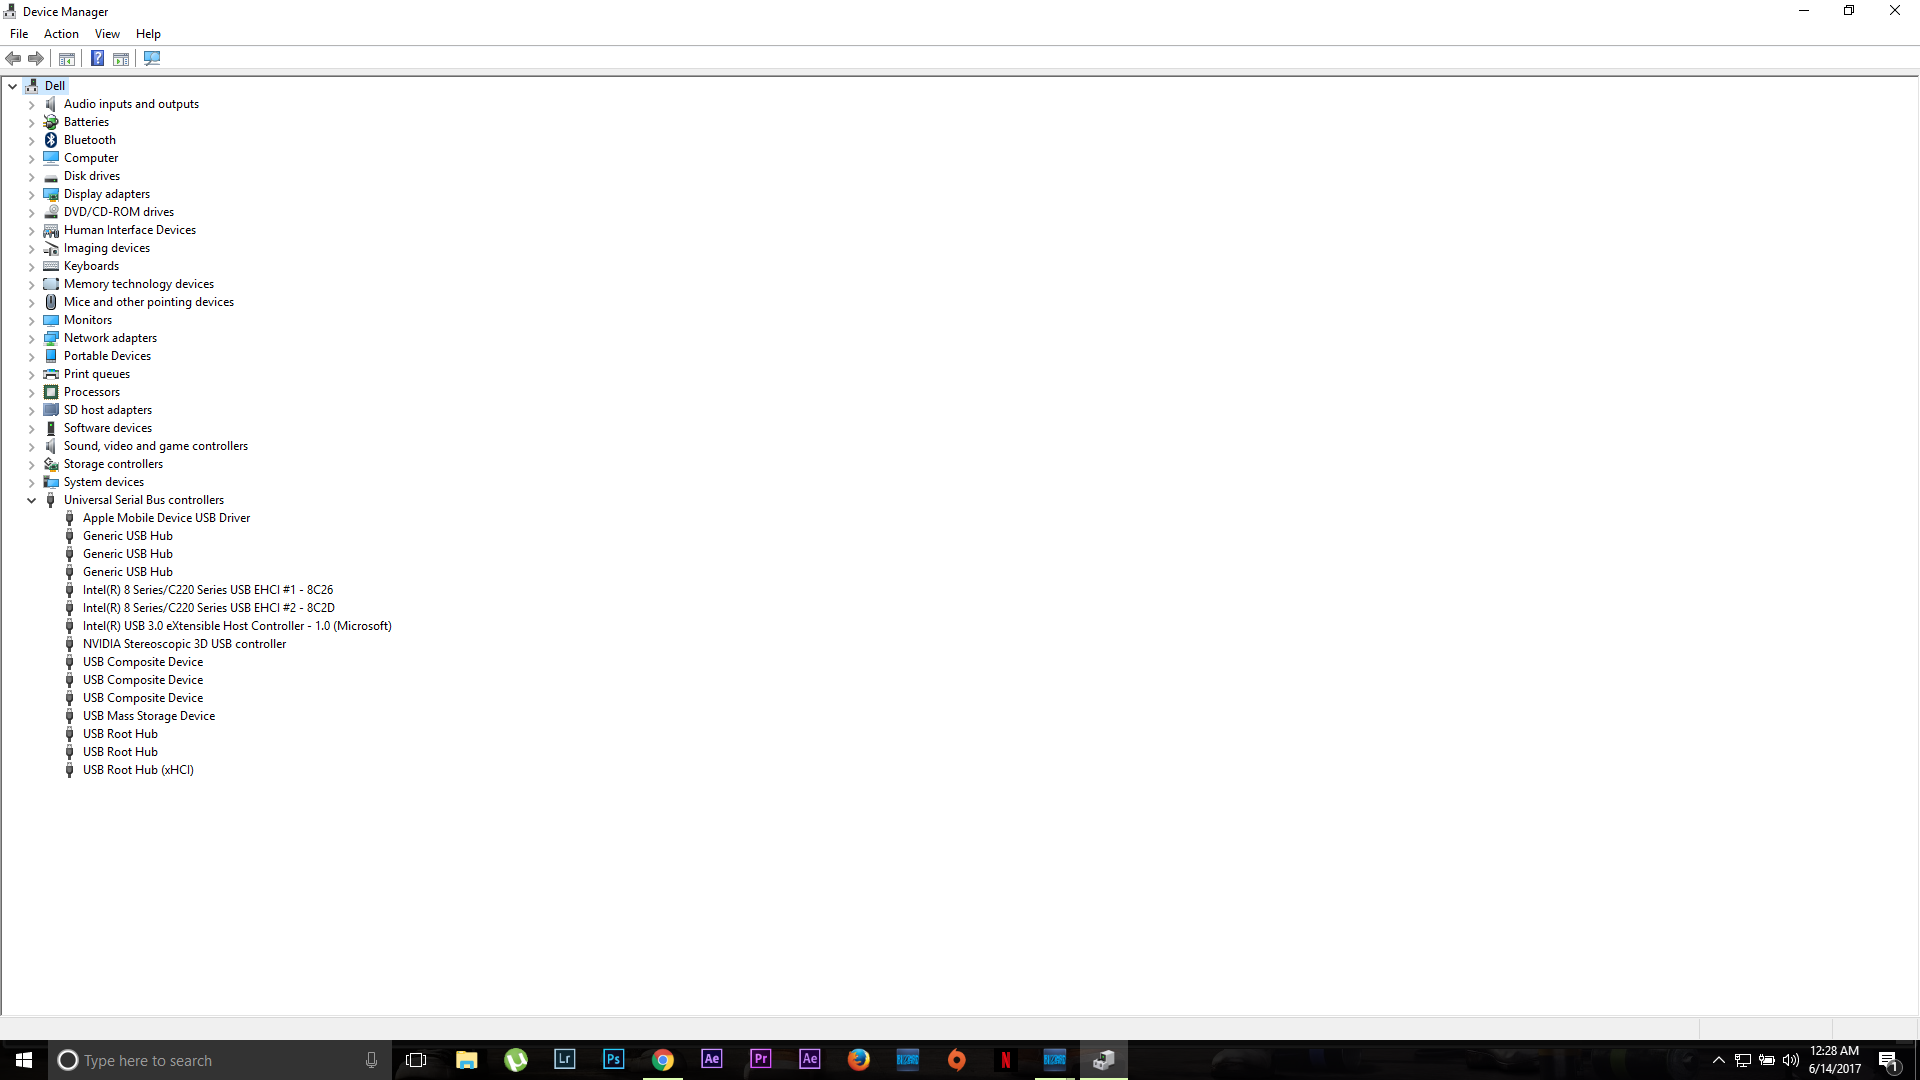Click the Back arrow toolbar icon
The image size is (1920, 1080).
tap(13, 59)
